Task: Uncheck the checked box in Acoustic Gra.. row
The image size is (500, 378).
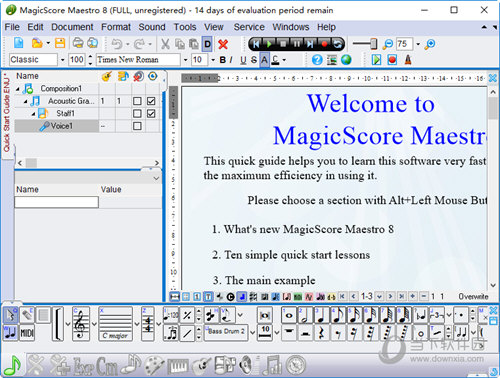Action: pyautogui.click(x=151, y=101)
